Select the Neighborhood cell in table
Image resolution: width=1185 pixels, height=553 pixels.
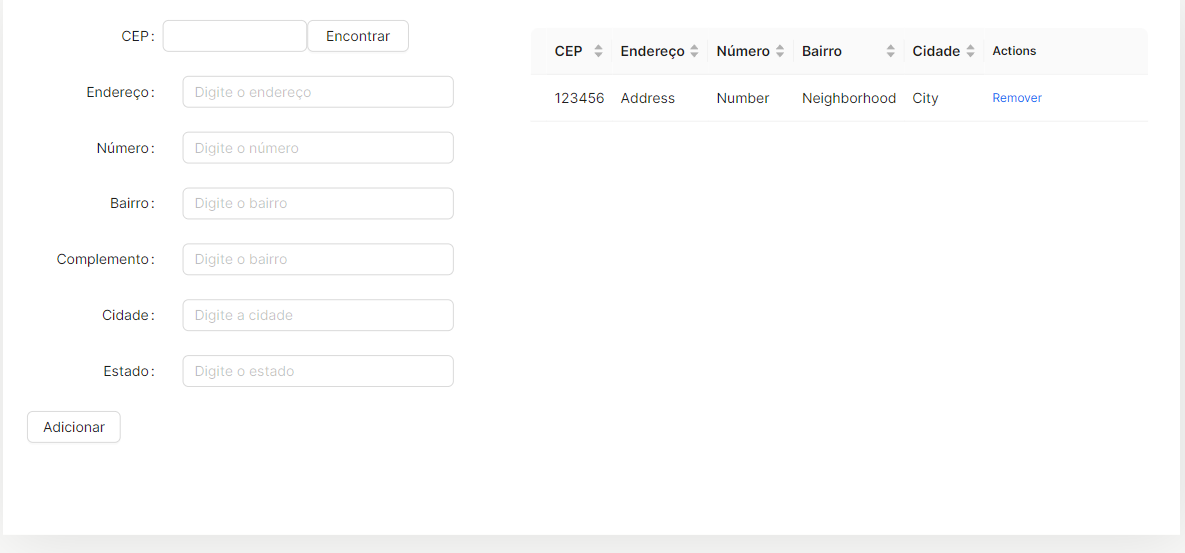pyautogui.click(x=849, y=98)
